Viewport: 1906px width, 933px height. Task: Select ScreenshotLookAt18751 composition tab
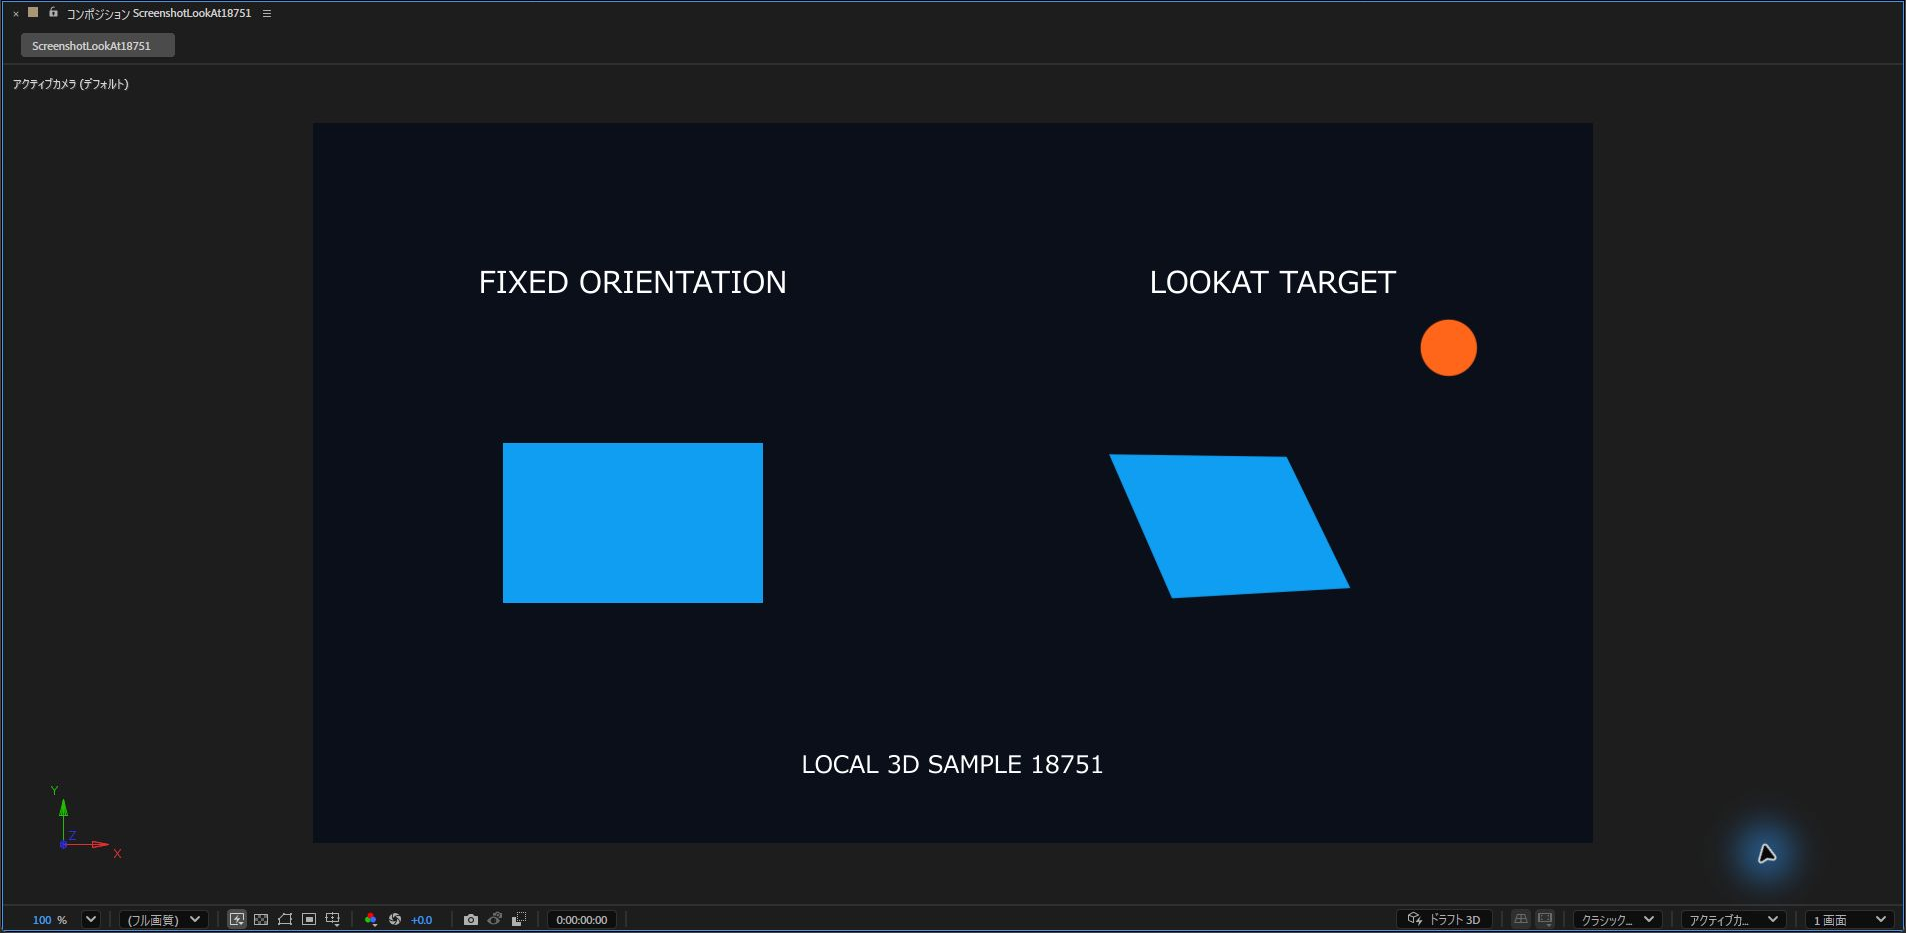98,45
